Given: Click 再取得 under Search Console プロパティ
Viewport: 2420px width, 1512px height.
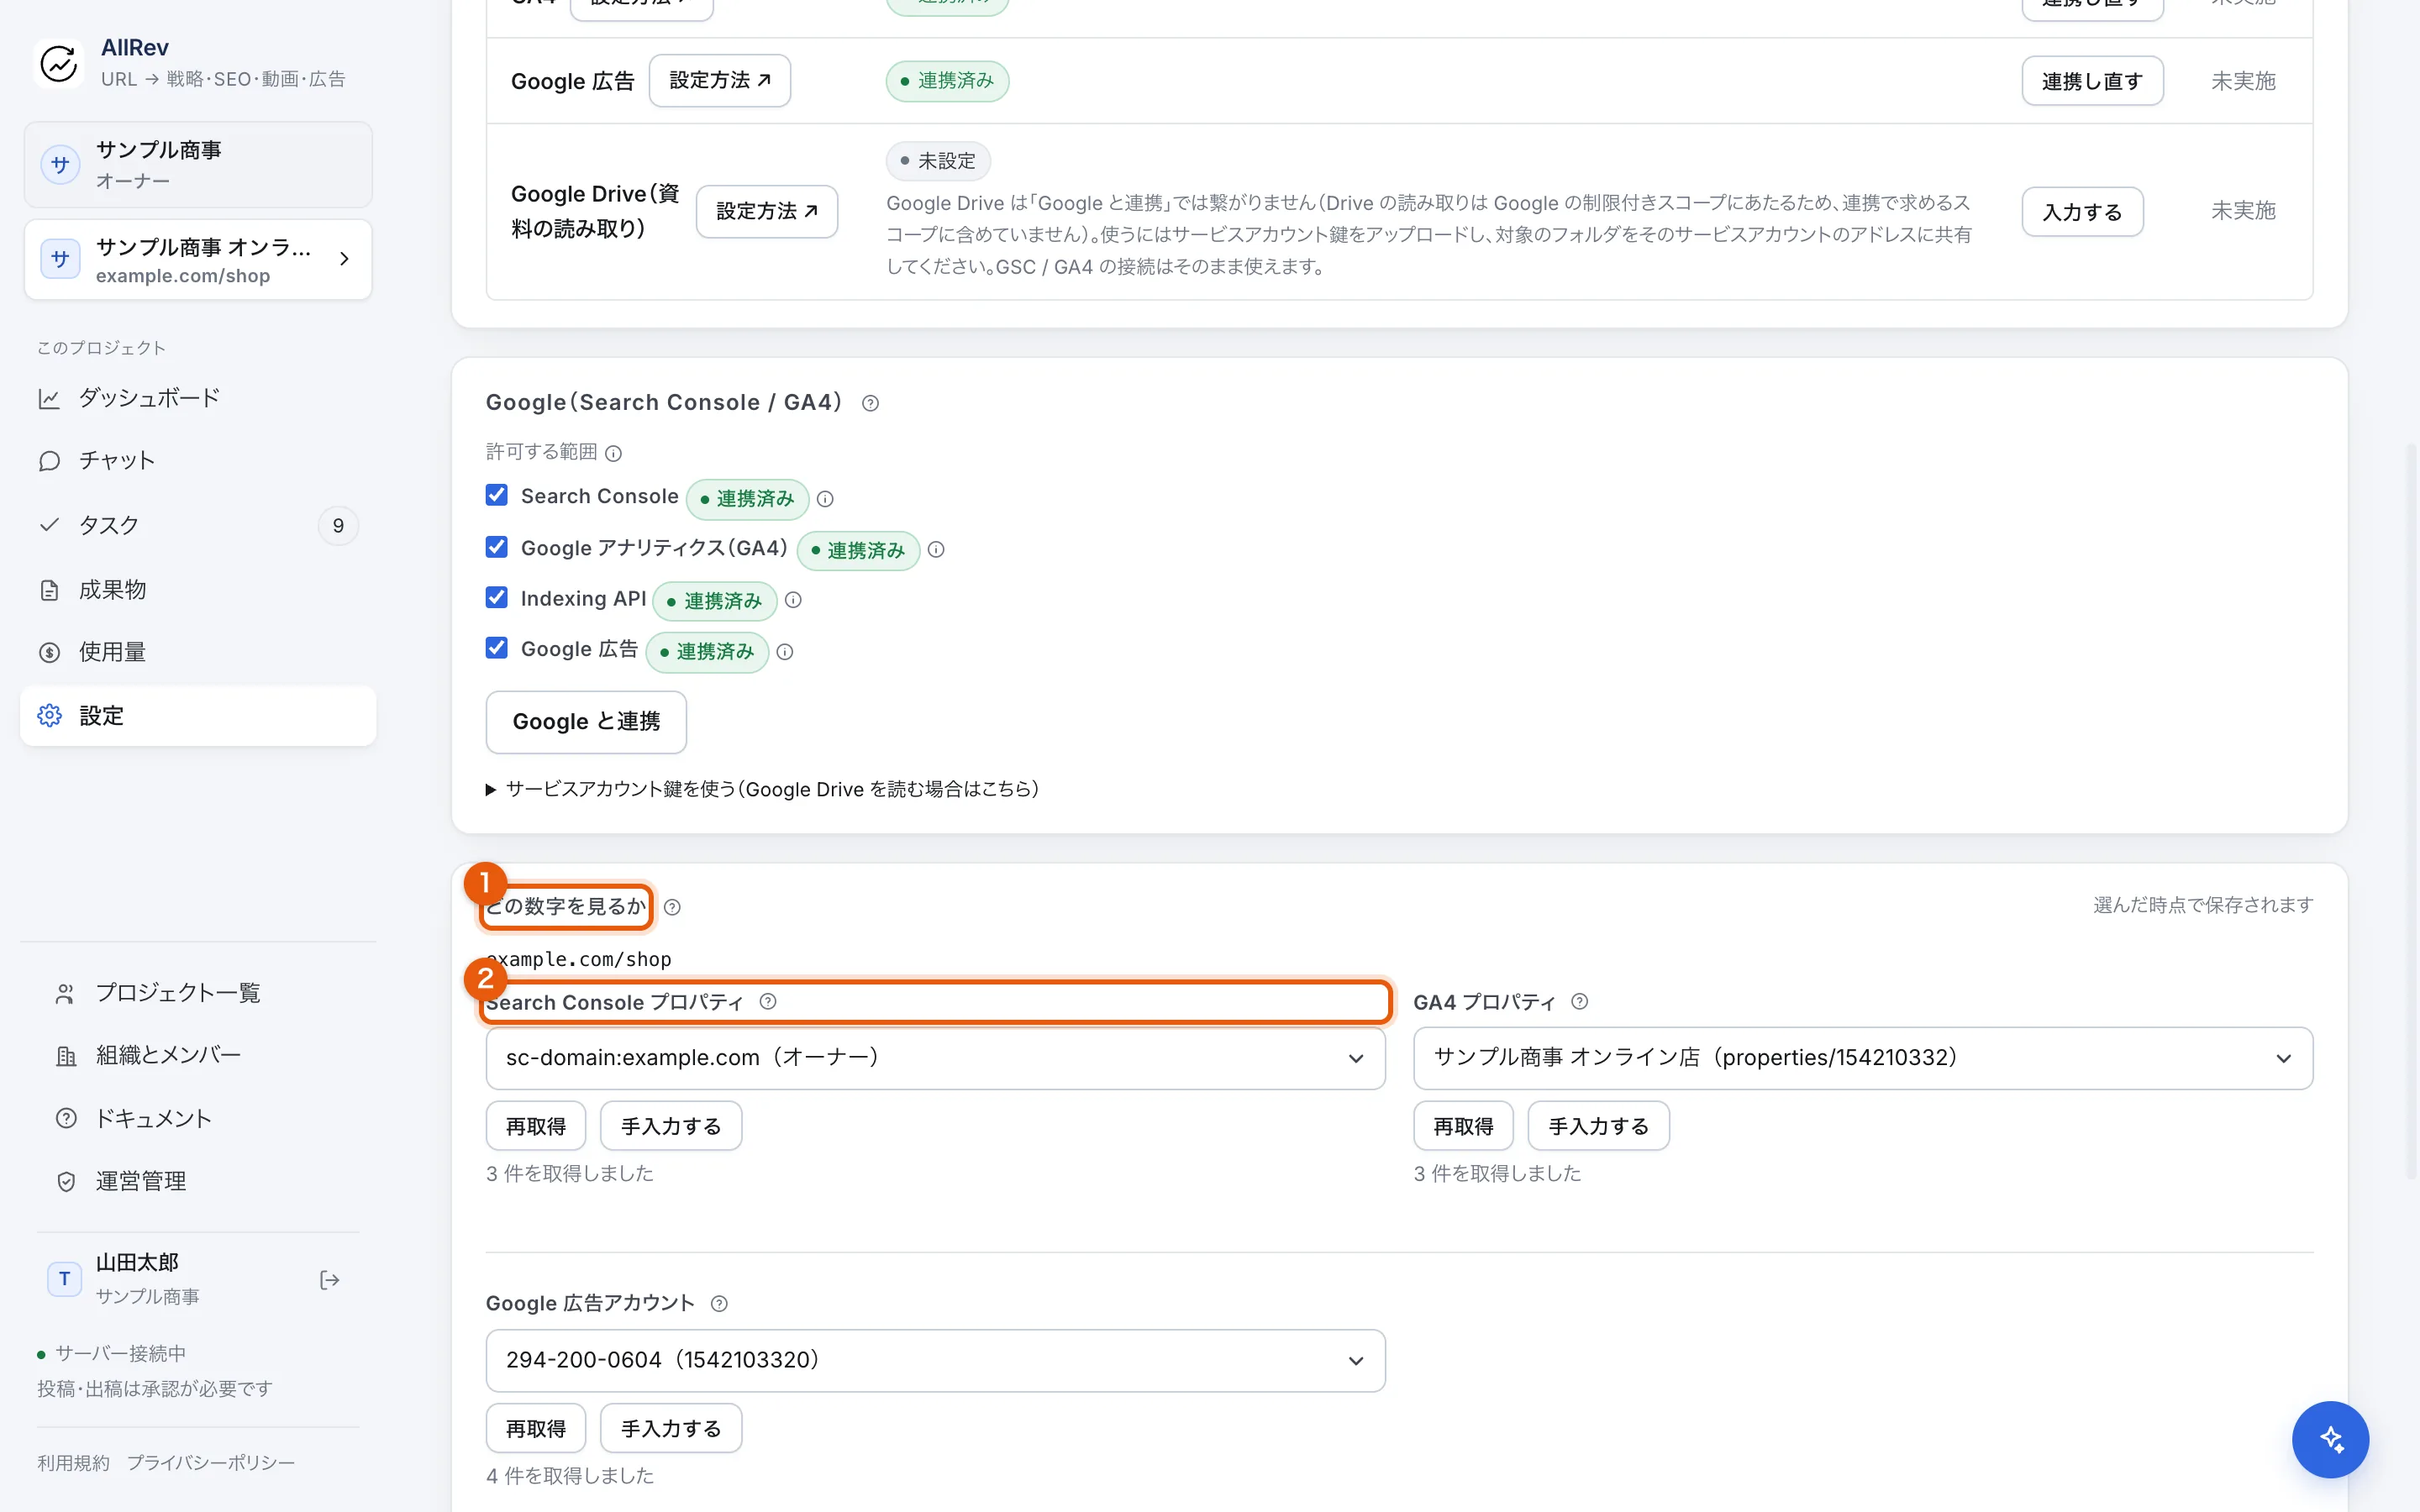Looking at the screenshot, I should (536, 1126).
